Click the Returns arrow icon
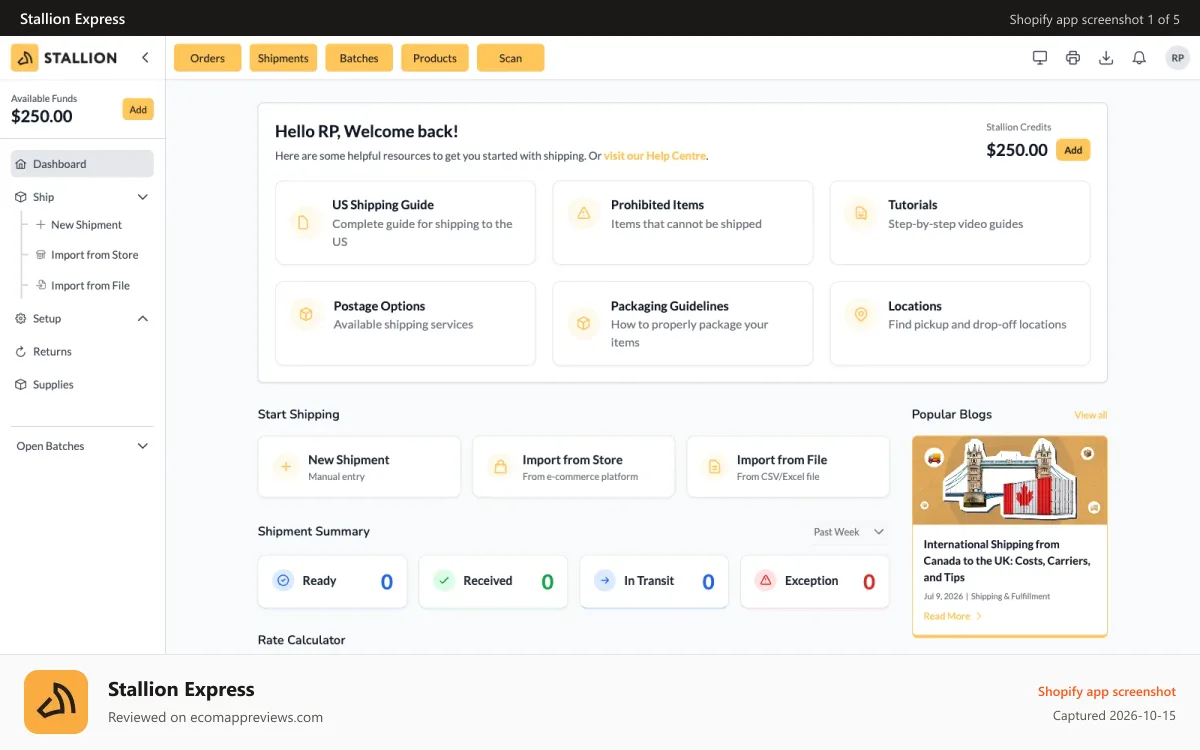 [x=21, y=352]
